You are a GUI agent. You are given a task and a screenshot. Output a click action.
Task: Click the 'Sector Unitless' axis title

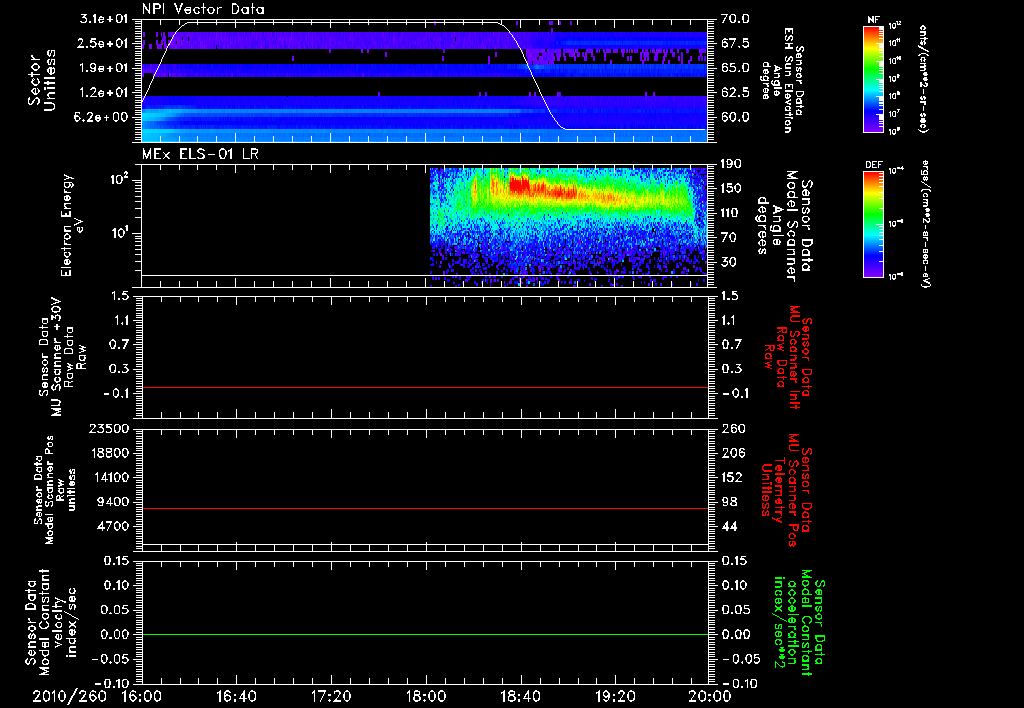42,80
